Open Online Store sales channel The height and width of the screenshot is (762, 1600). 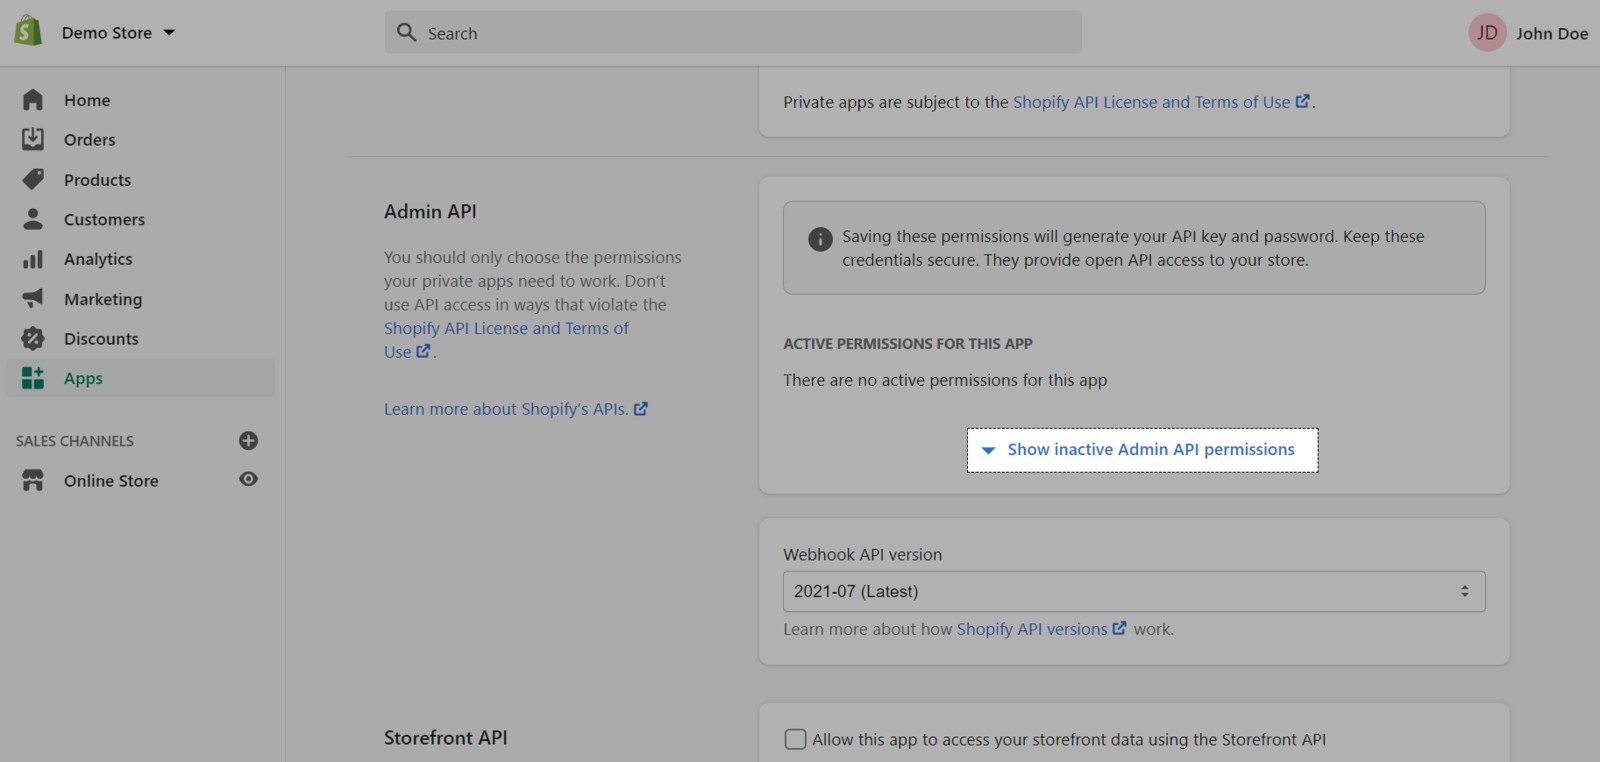[111, 481]
